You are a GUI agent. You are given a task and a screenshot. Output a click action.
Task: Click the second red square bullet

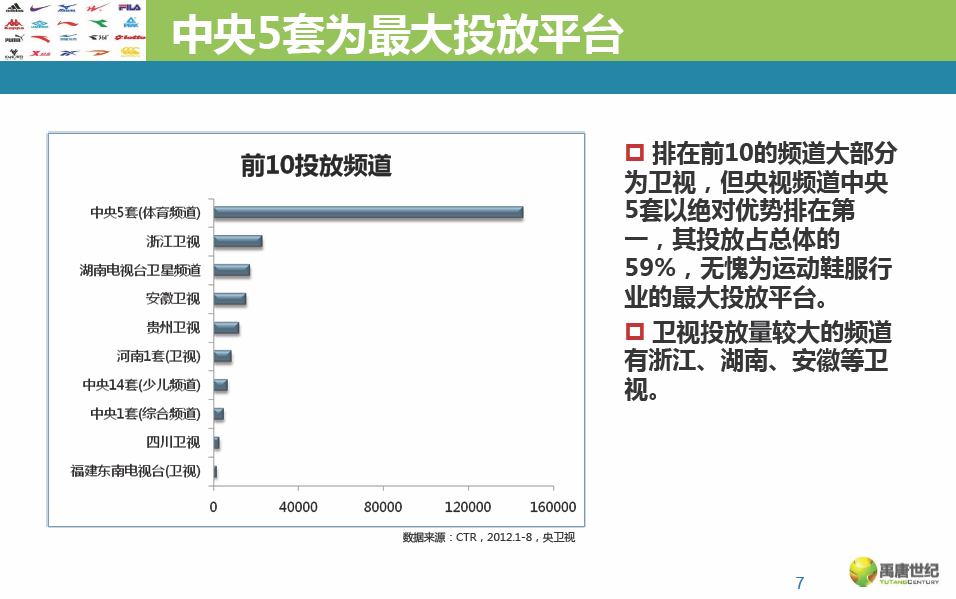(633, 332)
